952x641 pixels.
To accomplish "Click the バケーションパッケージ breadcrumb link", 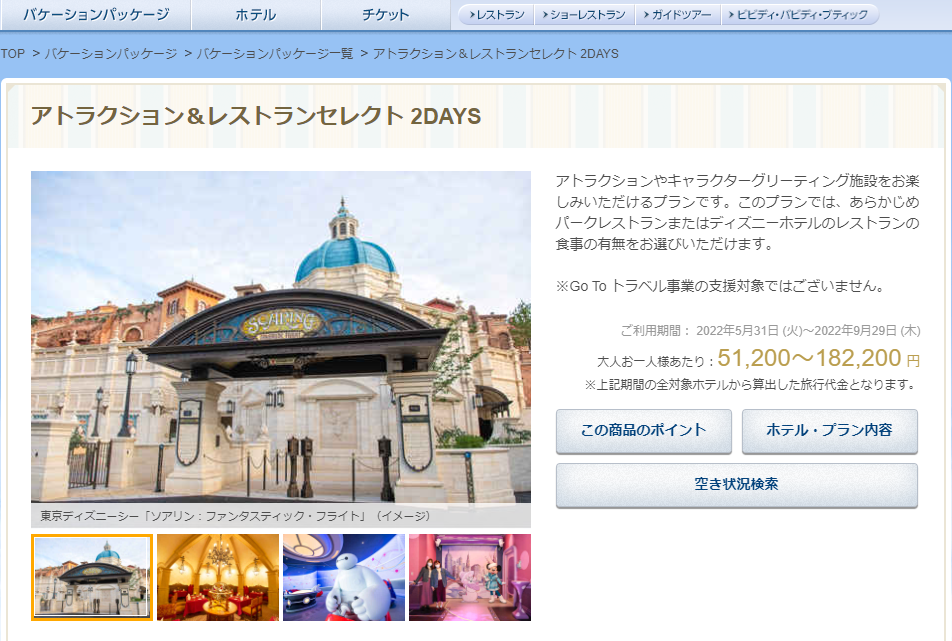I will [x=111, y=53].
